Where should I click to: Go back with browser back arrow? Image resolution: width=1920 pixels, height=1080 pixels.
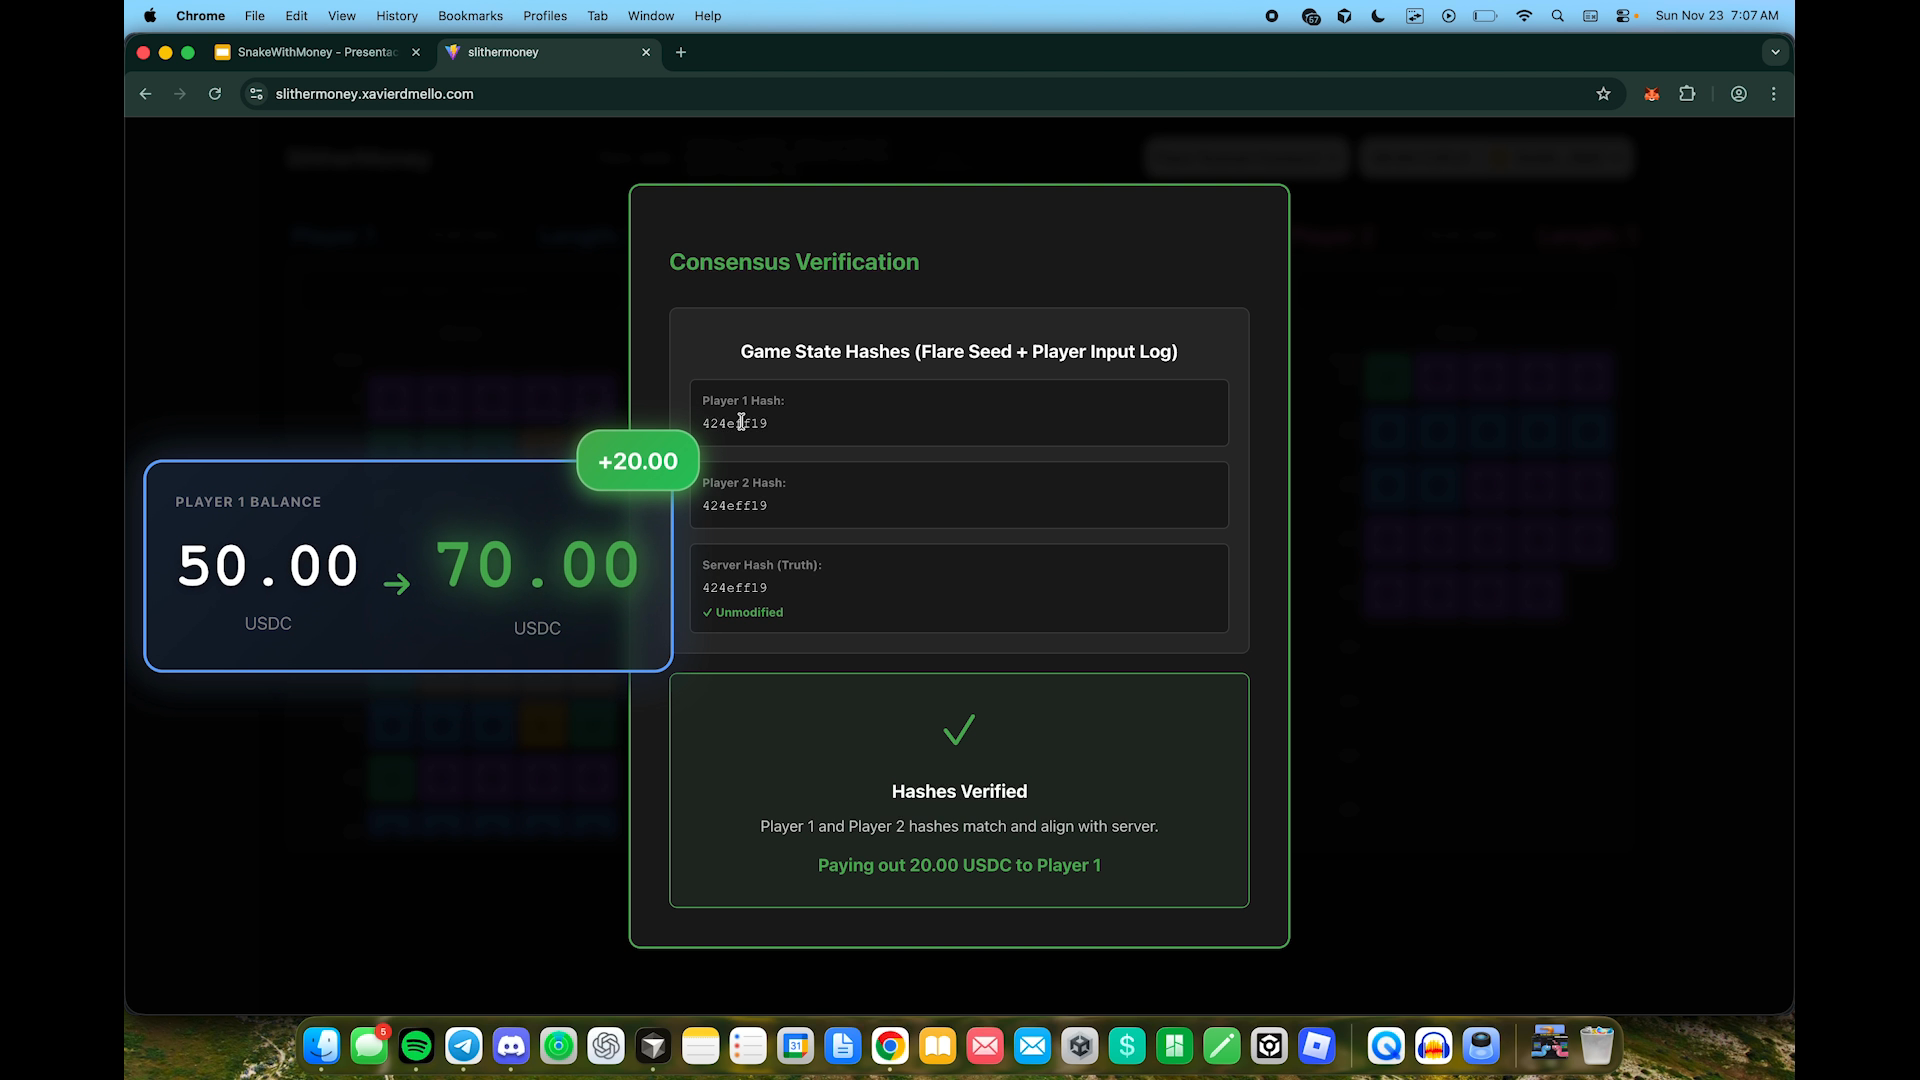tap(146, 94)
